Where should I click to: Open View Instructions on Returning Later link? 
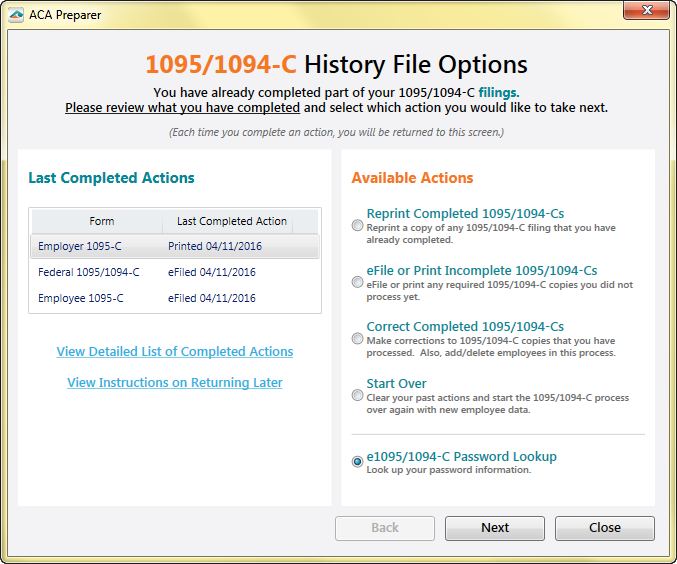tap(175, 383)
